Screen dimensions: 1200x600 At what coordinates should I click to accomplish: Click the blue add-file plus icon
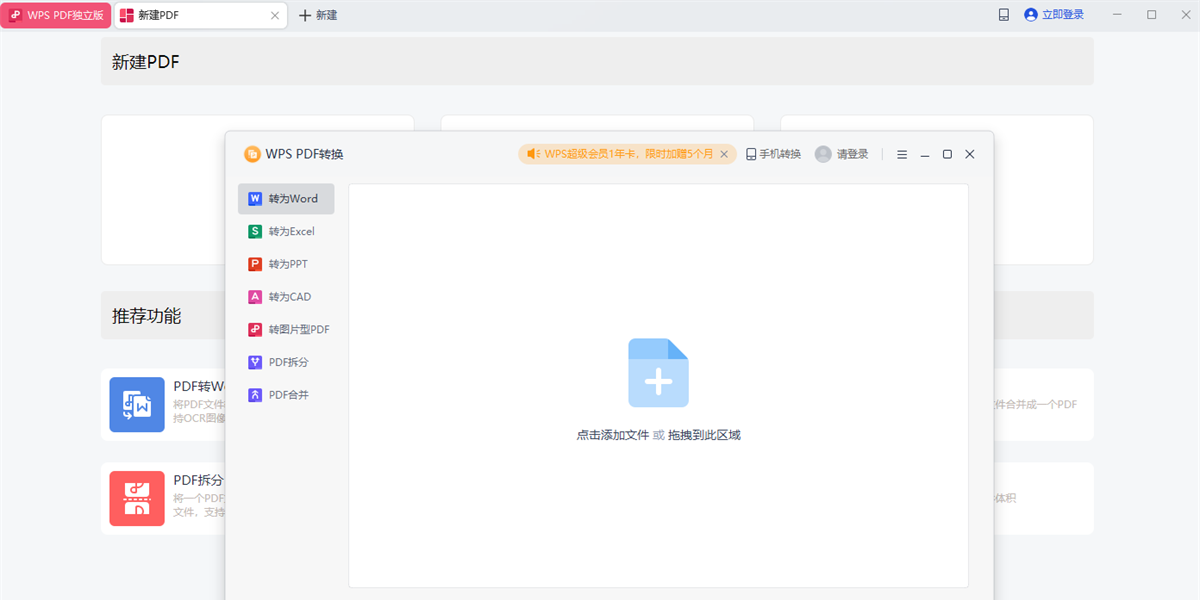coord(658,373)
